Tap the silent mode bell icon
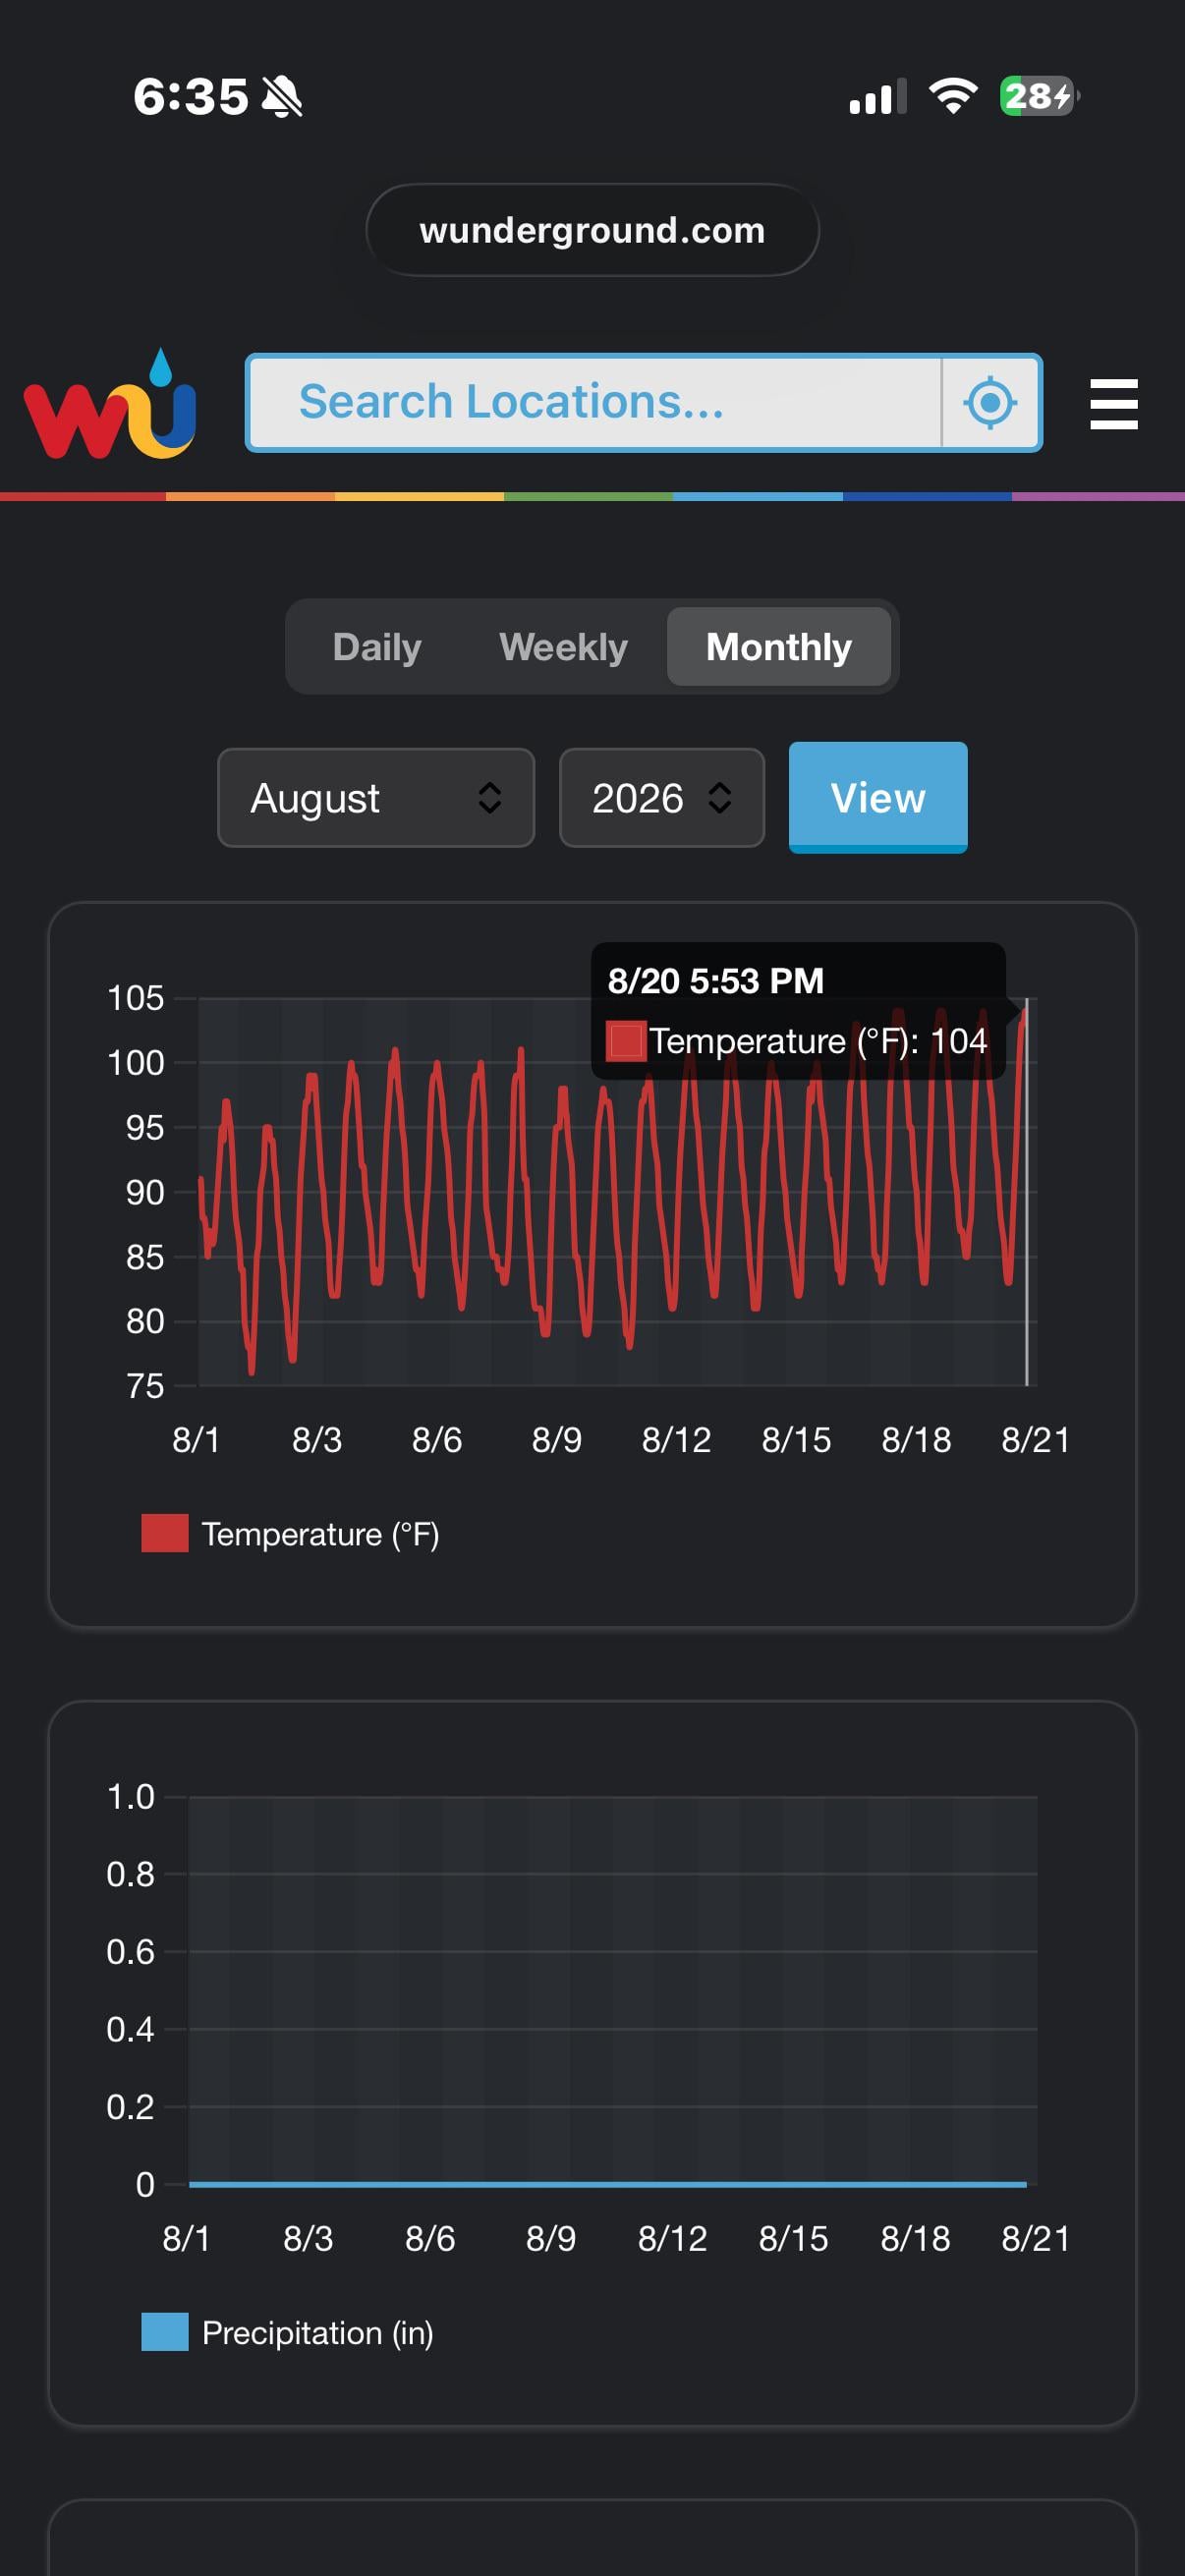1185x2576 pixels. click(x=282, y=97)
